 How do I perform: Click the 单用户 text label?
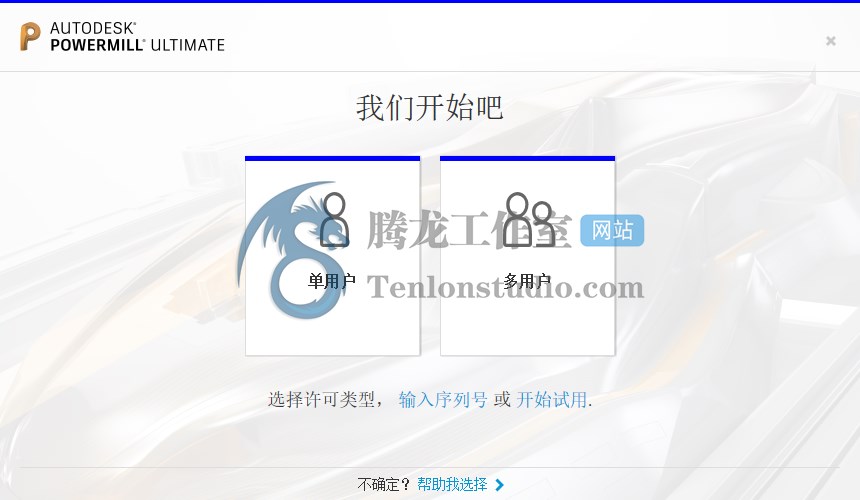tap(331, 281)
